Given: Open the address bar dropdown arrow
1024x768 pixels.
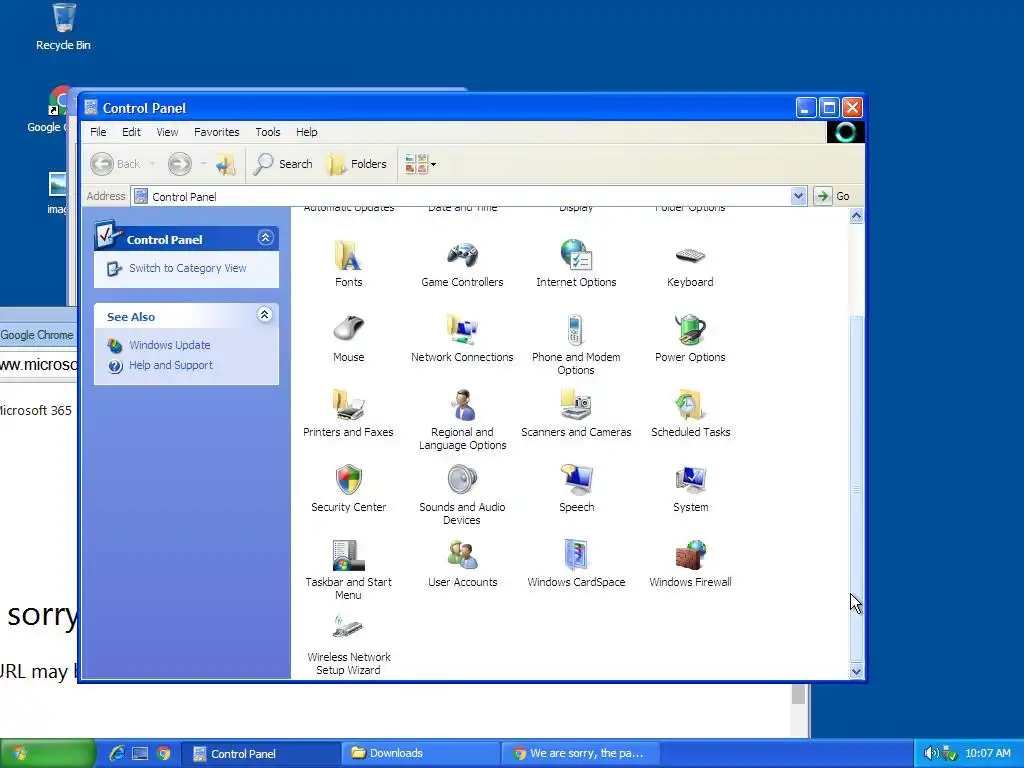Looking at the screenshot, I should tap(798, 196).
